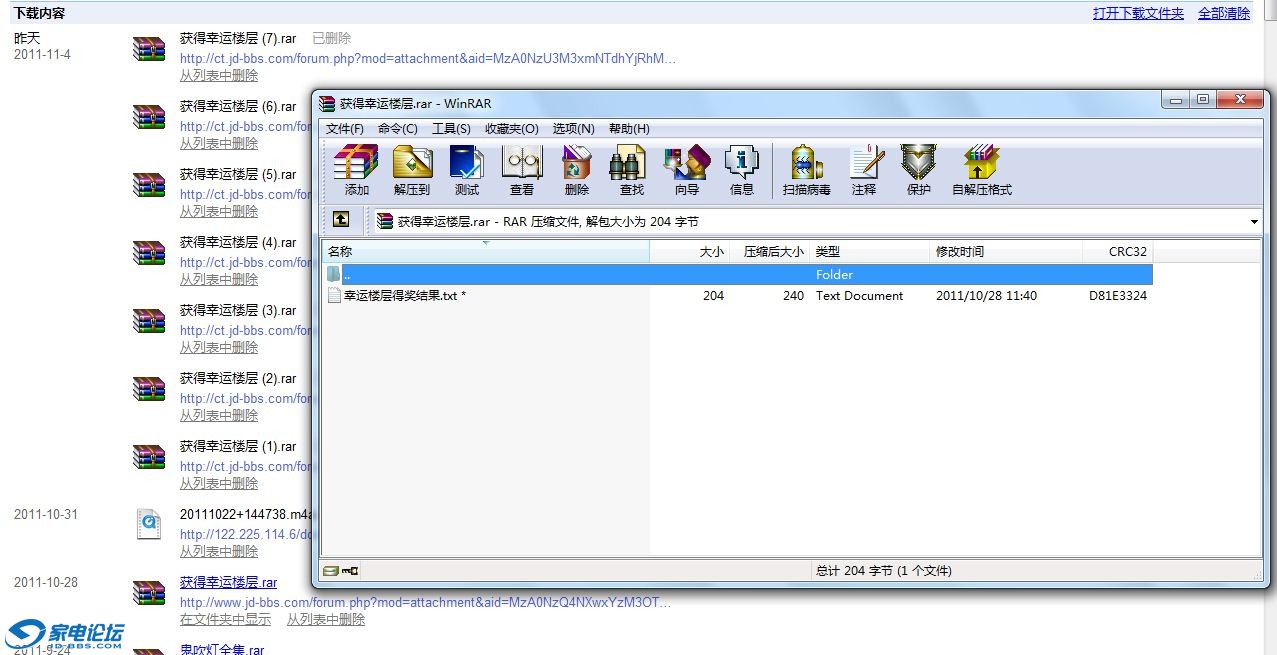Click the 全部清除 link

tap(1224, 14)
